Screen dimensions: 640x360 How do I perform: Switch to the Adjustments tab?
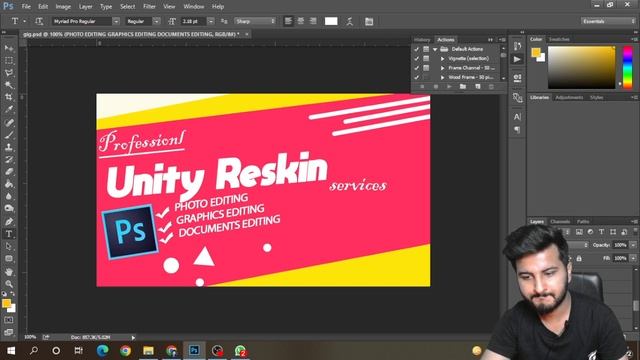(x=569, y=98)
